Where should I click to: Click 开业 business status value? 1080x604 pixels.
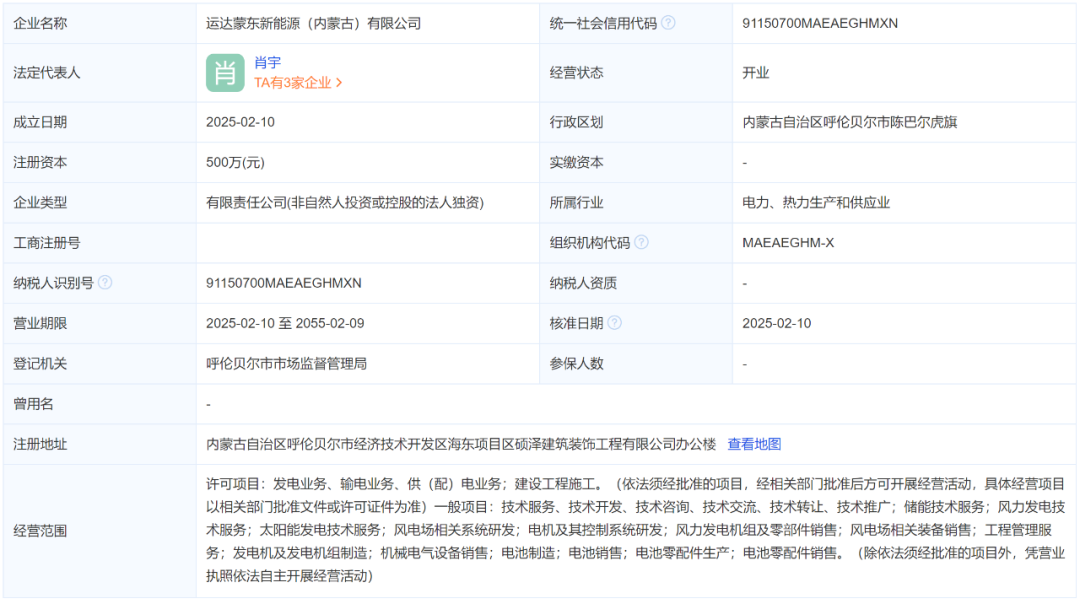756,73
